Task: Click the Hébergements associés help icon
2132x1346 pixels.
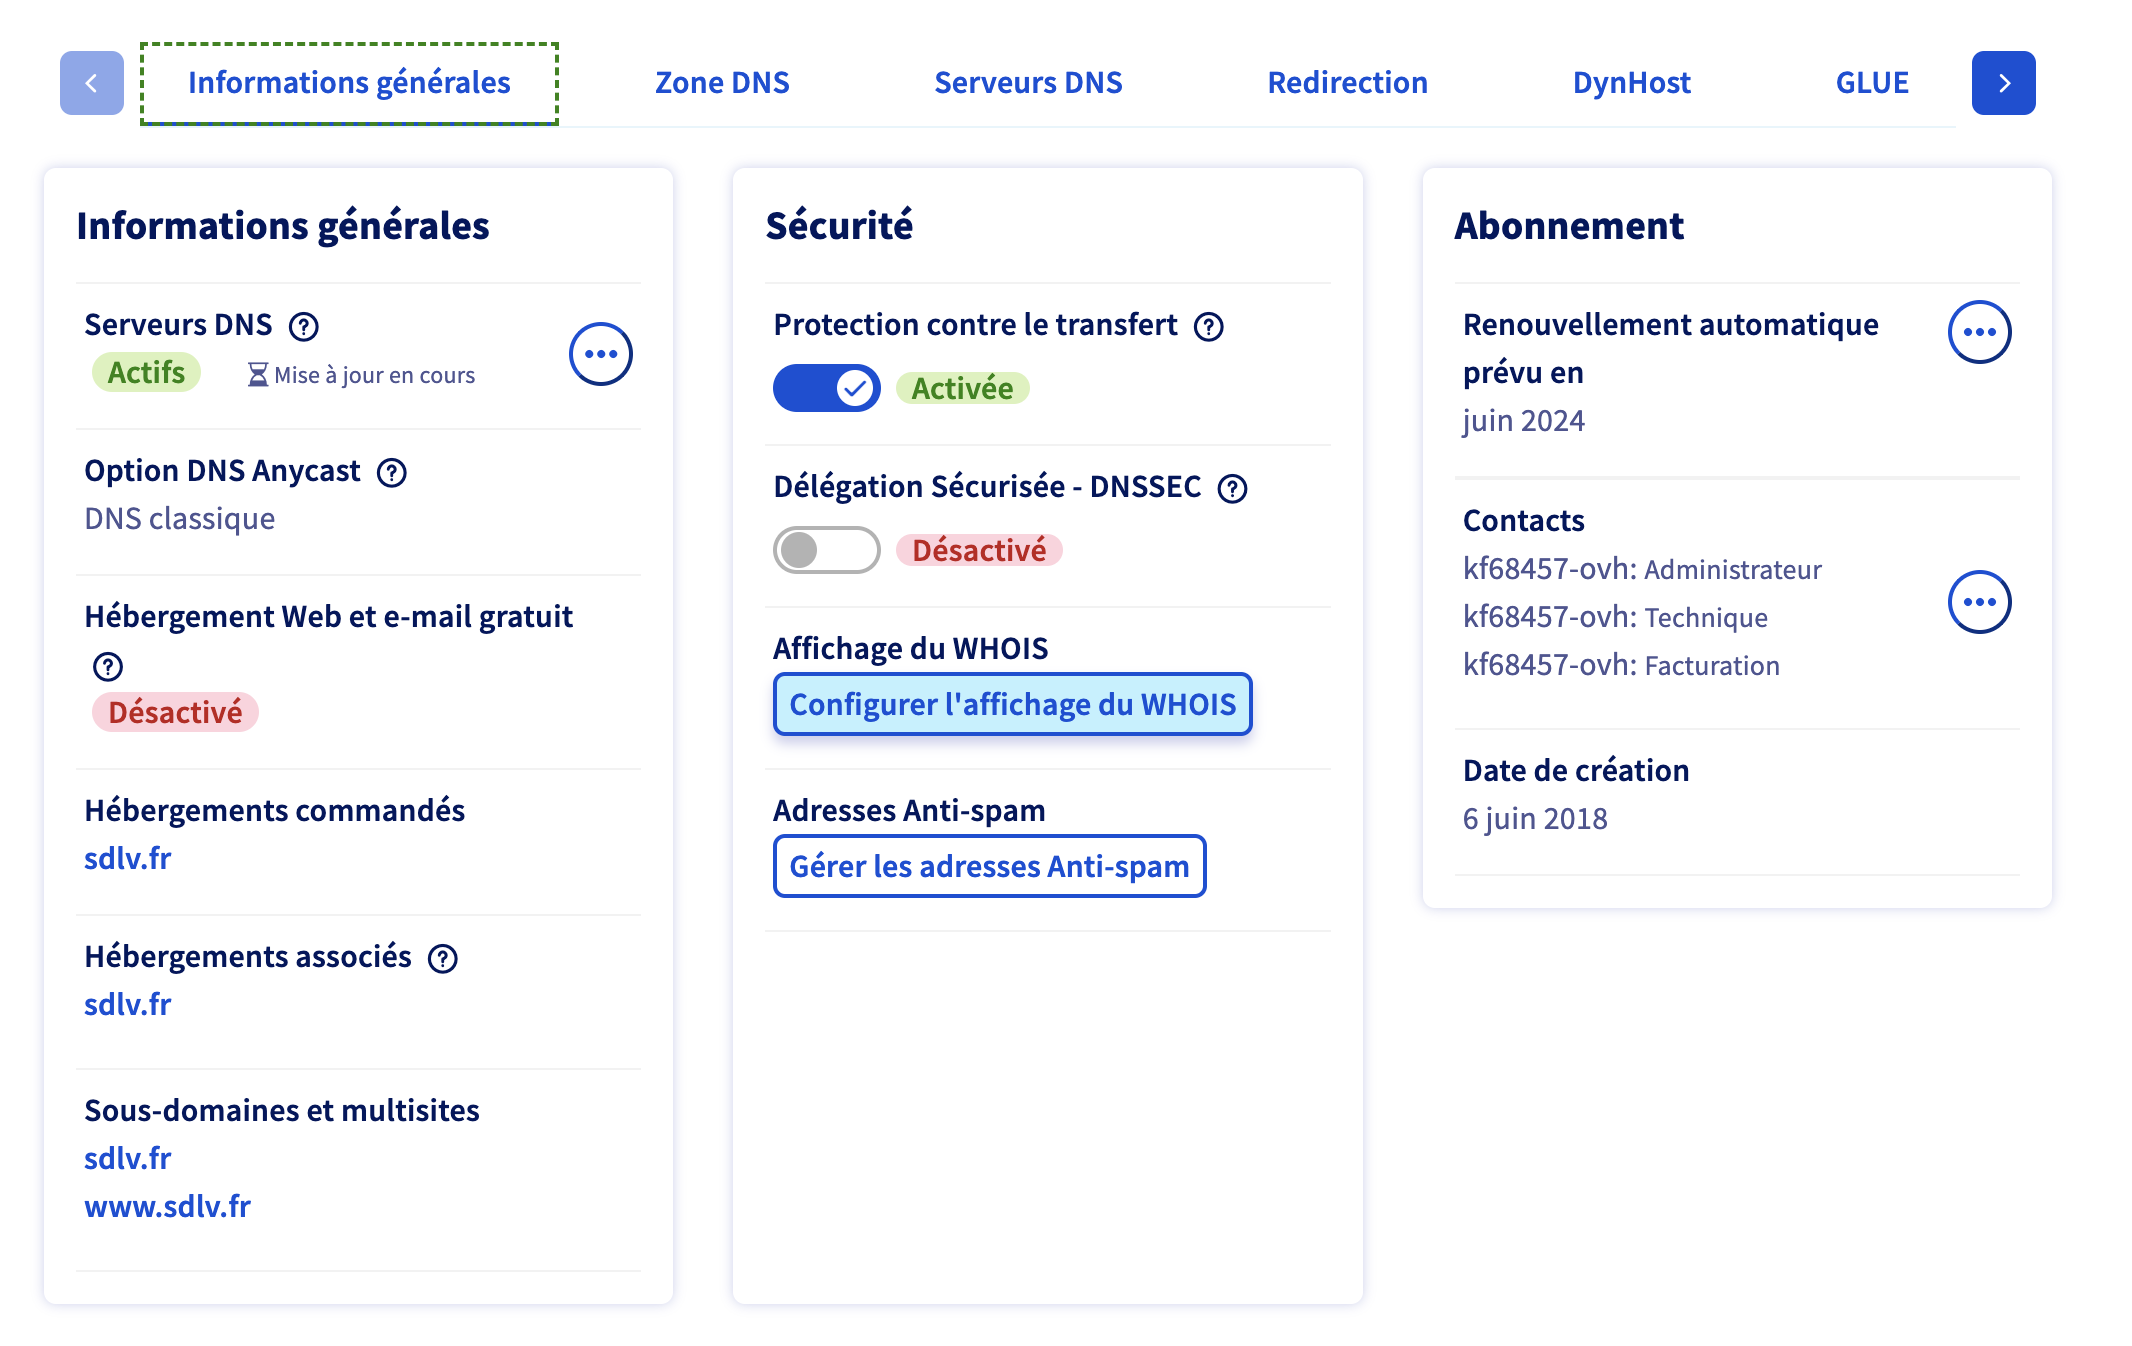Action: 442,958
